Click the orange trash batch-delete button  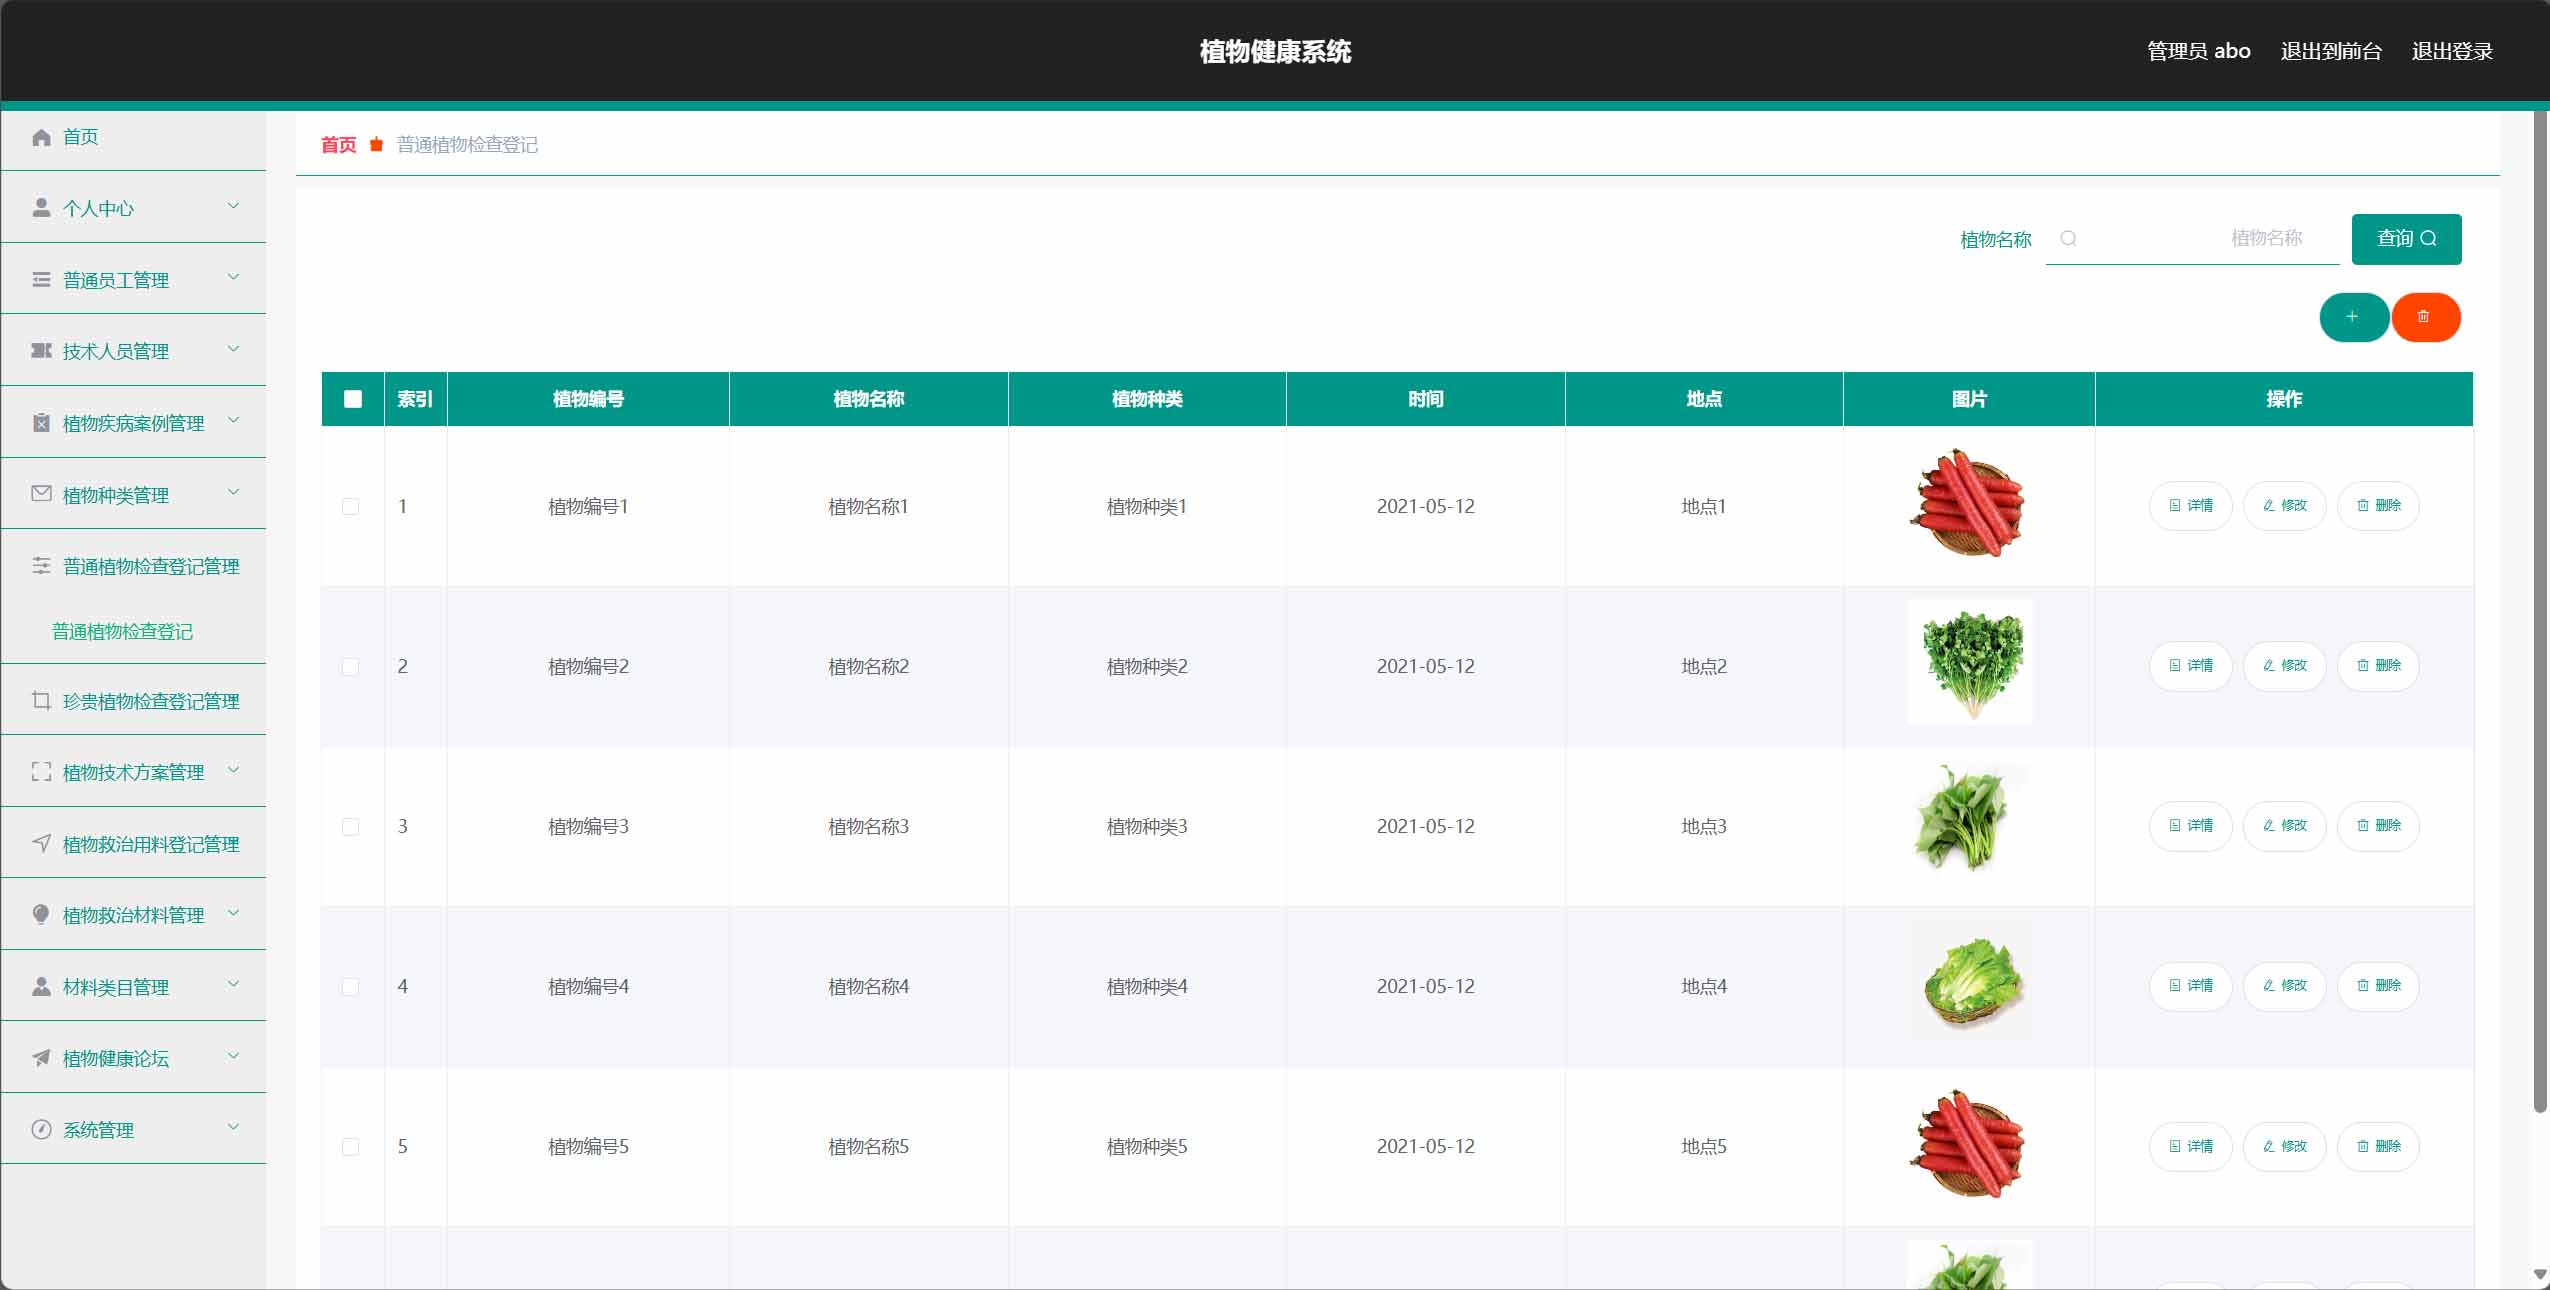click(x=2425, y=317)
